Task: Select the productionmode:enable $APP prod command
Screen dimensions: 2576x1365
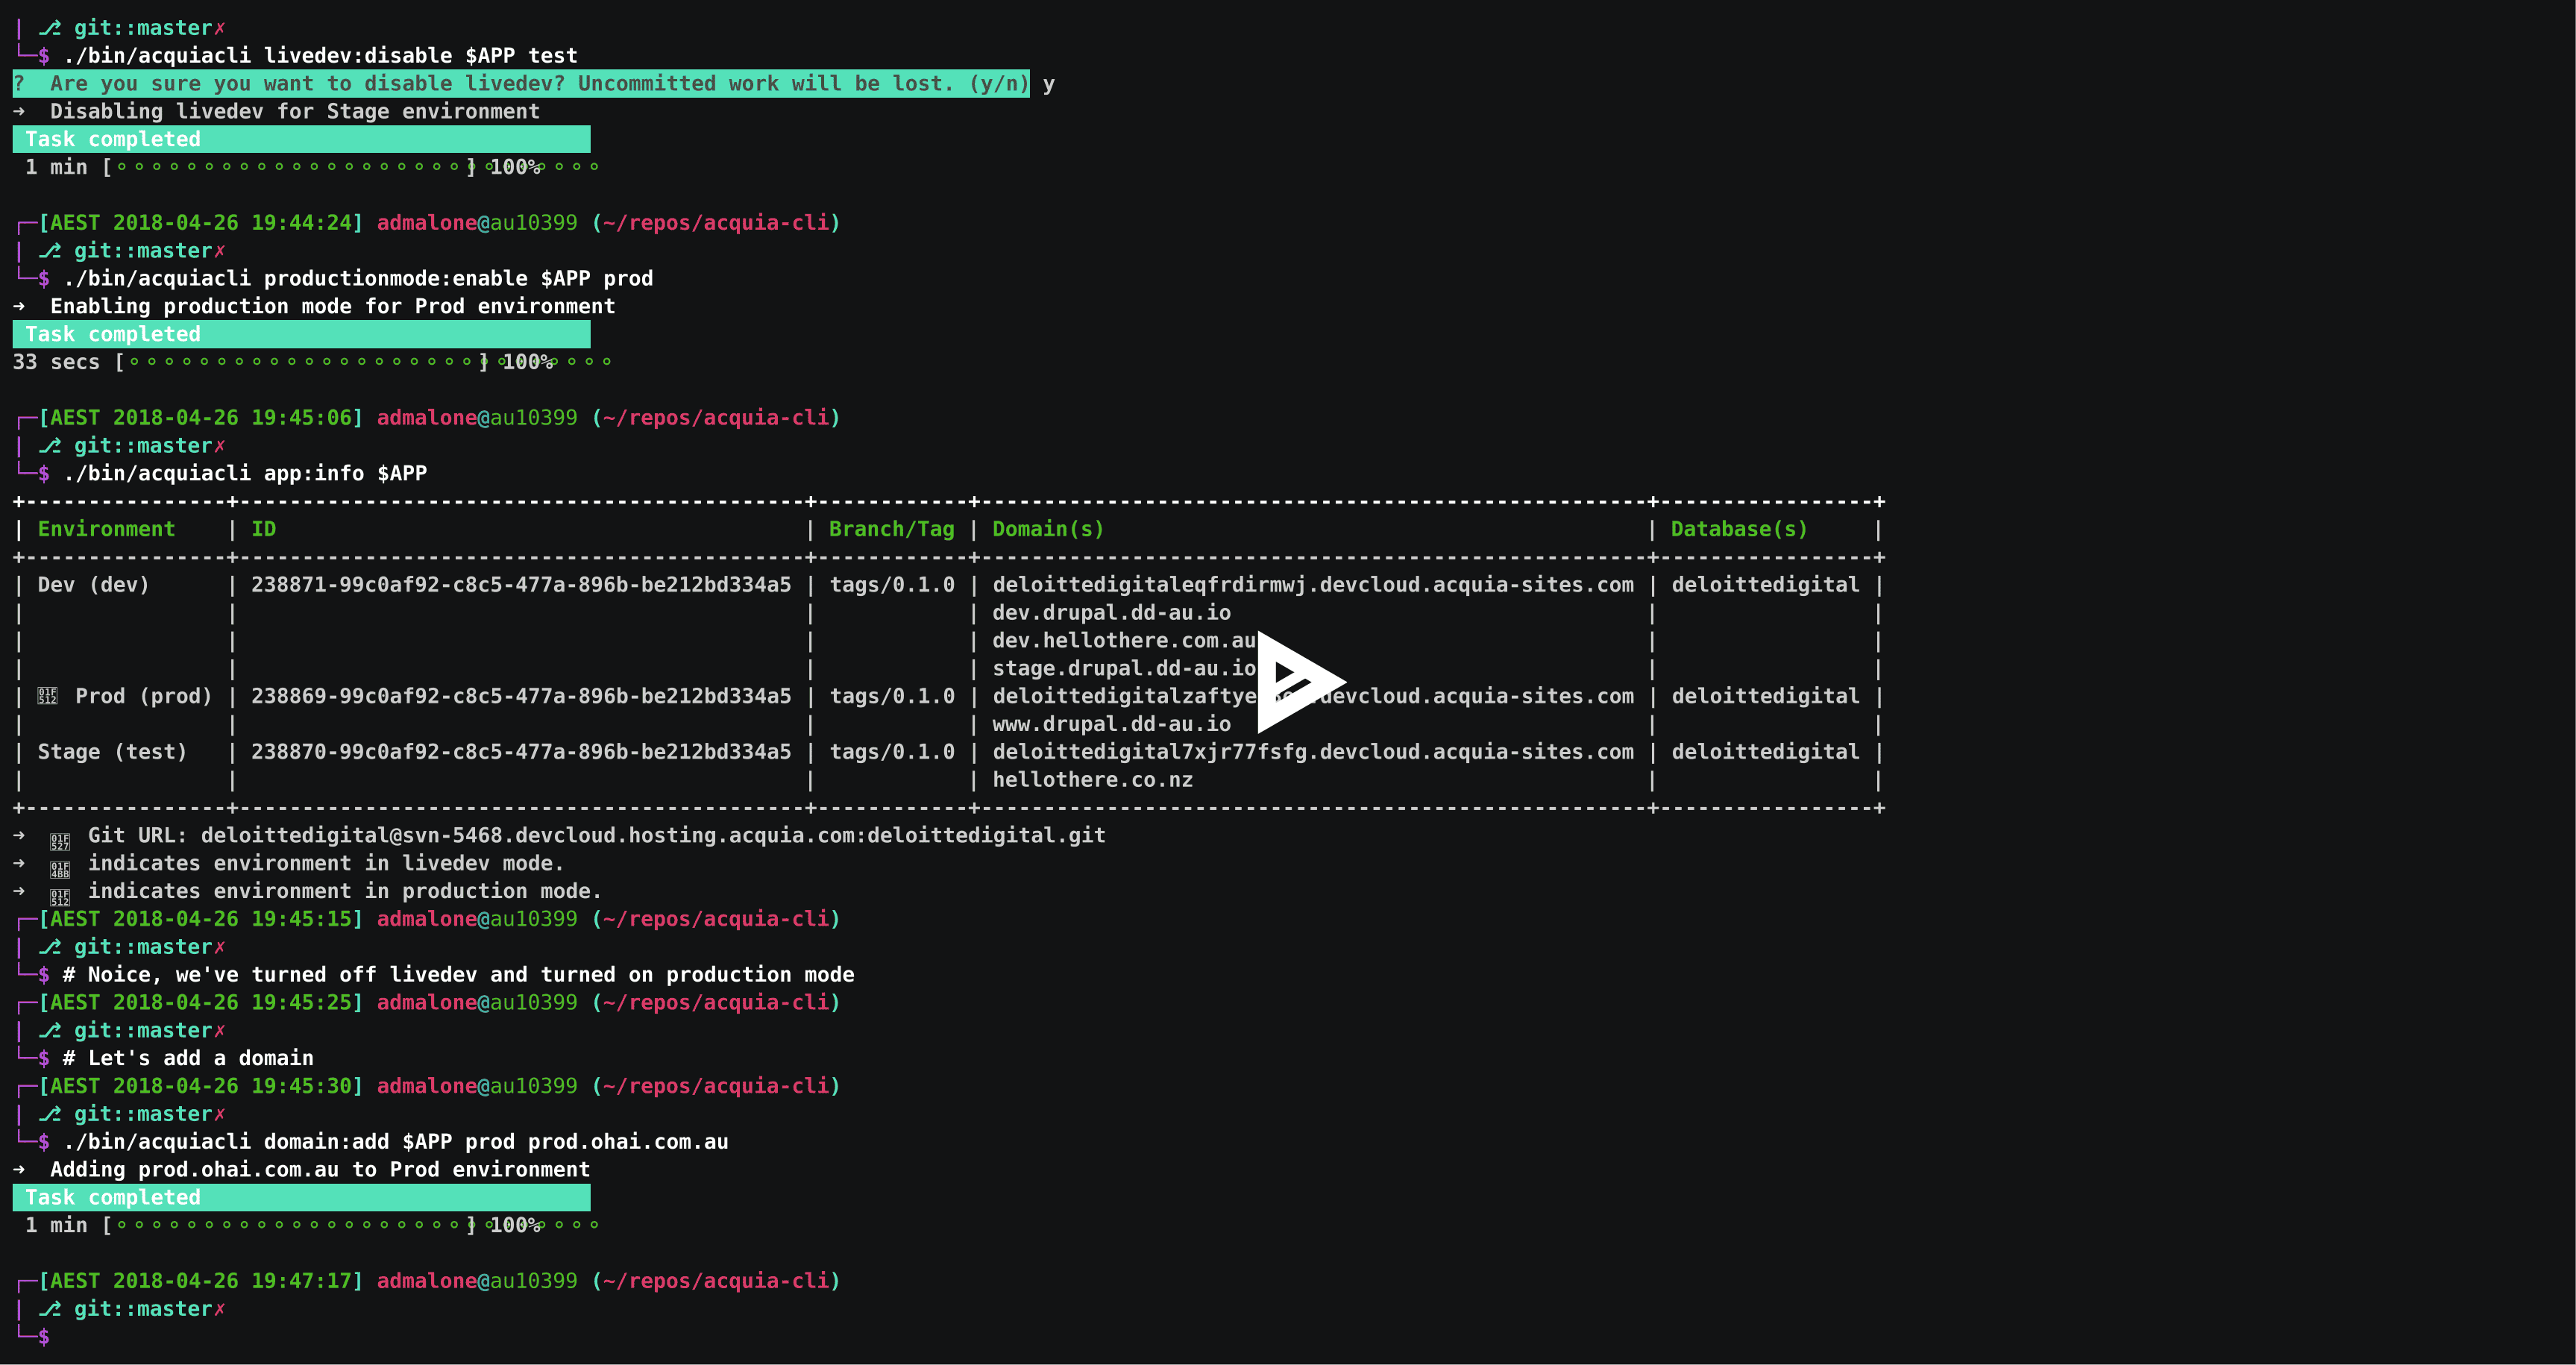Action: point(358,279)
